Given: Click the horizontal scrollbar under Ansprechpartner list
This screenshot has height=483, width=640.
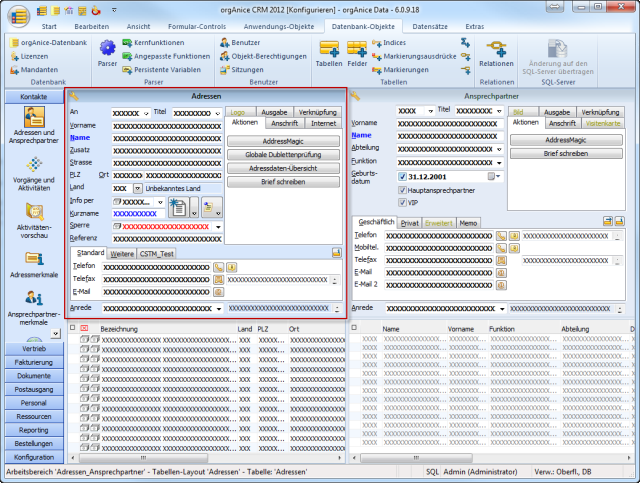Looking at the screenshot, I should coord(416,458).
